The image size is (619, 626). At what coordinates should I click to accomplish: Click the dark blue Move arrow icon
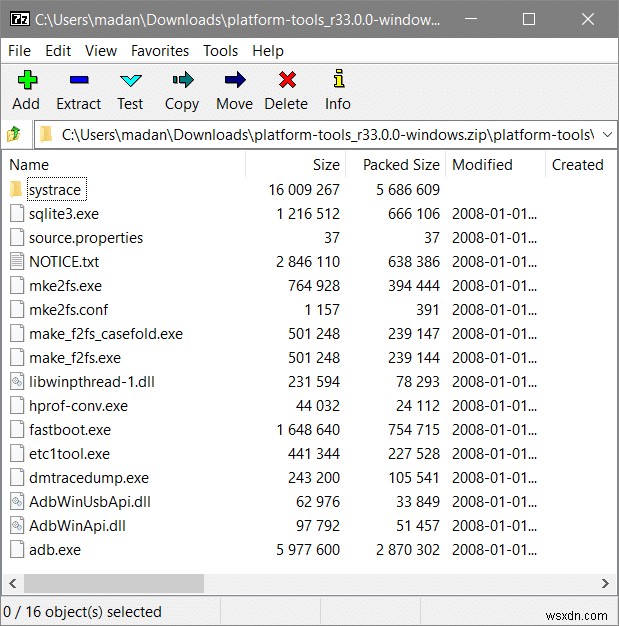click(235, 80)
